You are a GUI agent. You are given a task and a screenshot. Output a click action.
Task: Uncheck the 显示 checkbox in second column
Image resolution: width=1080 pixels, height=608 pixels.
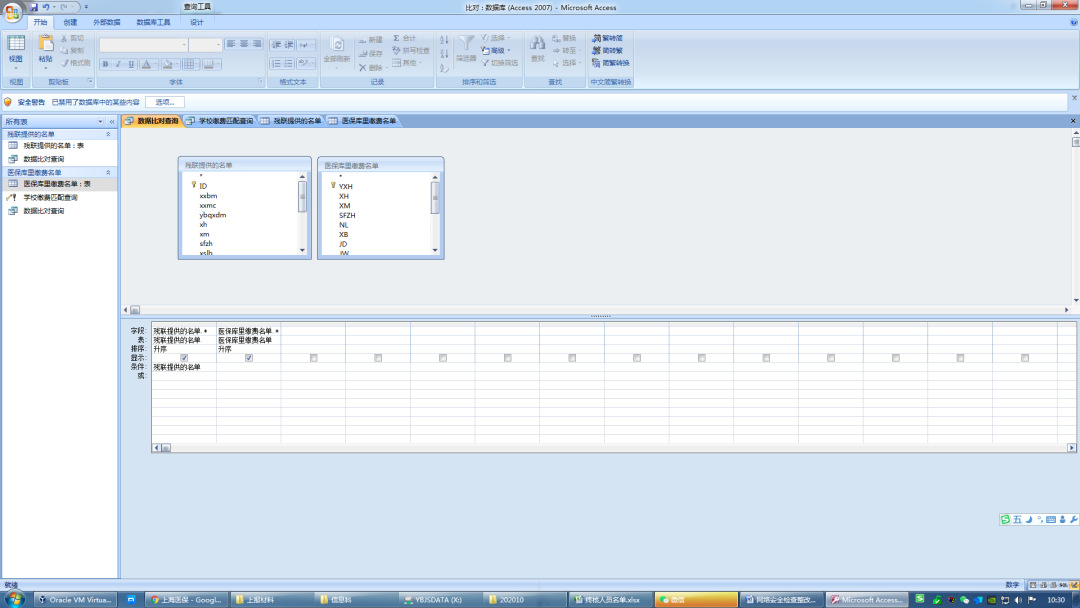click(x=249, y=358)
